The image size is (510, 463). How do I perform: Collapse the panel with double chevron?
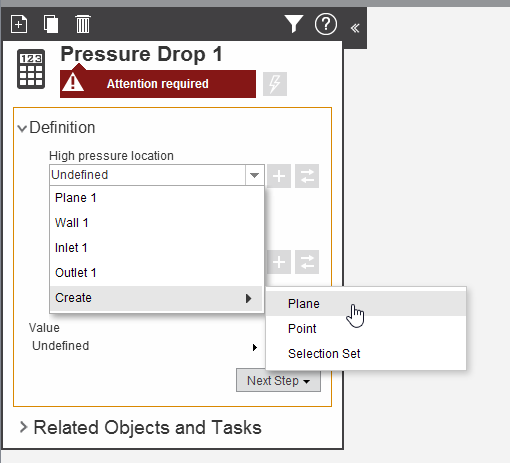coord(355,28)
